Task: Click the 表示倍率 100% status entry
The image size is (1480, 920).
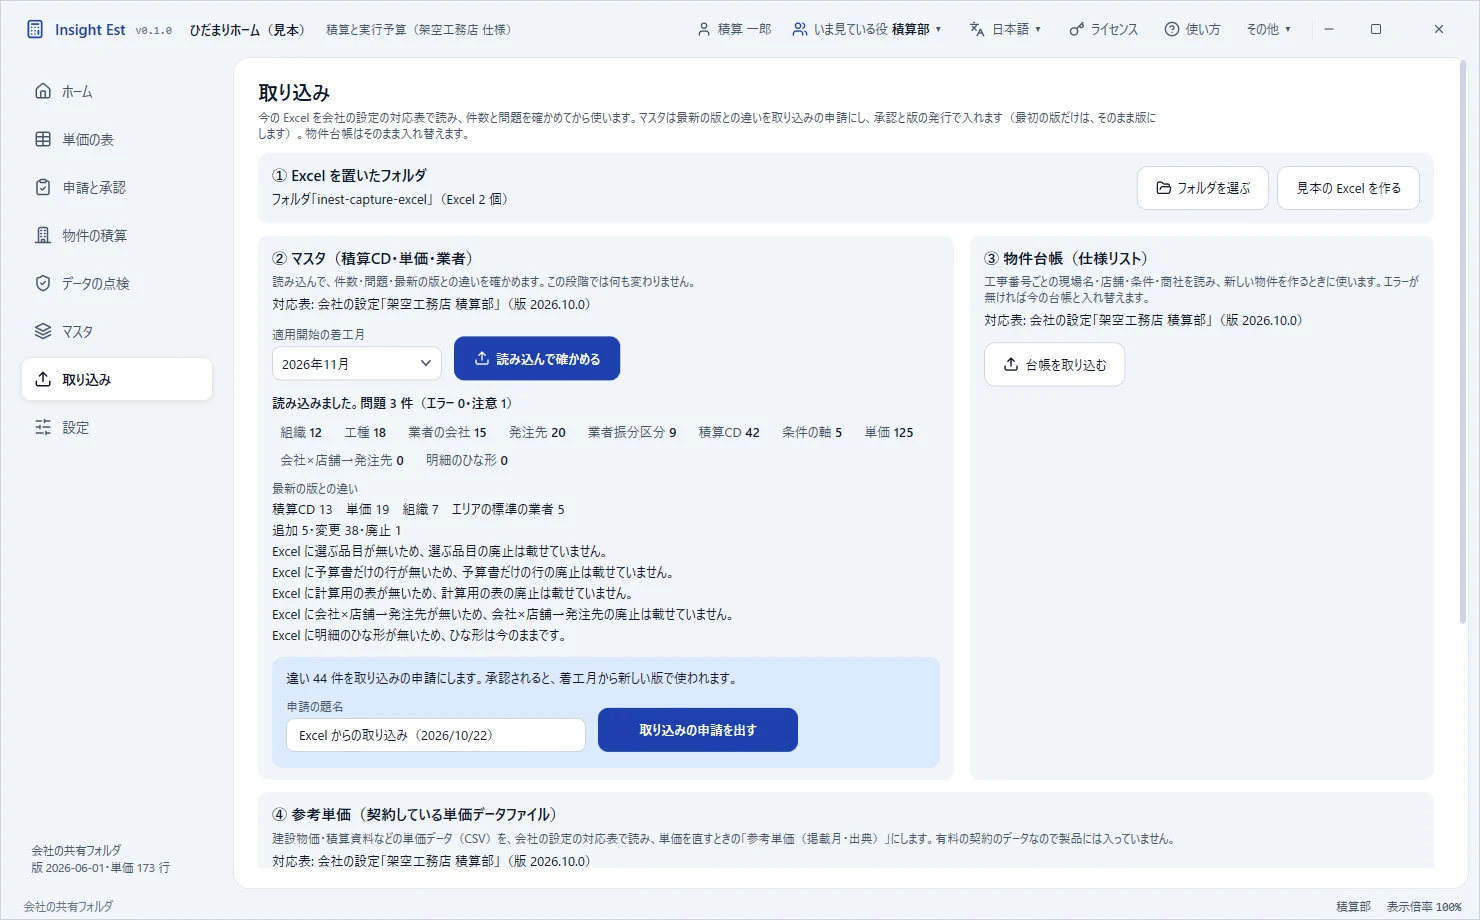Action: tap(1424, 907)
